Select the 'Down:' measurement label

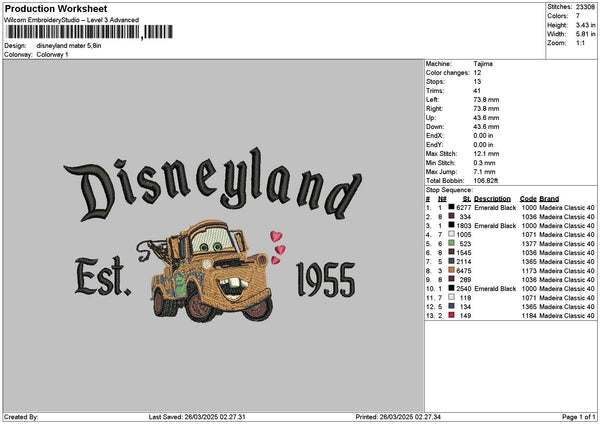(x=435, y=127)
